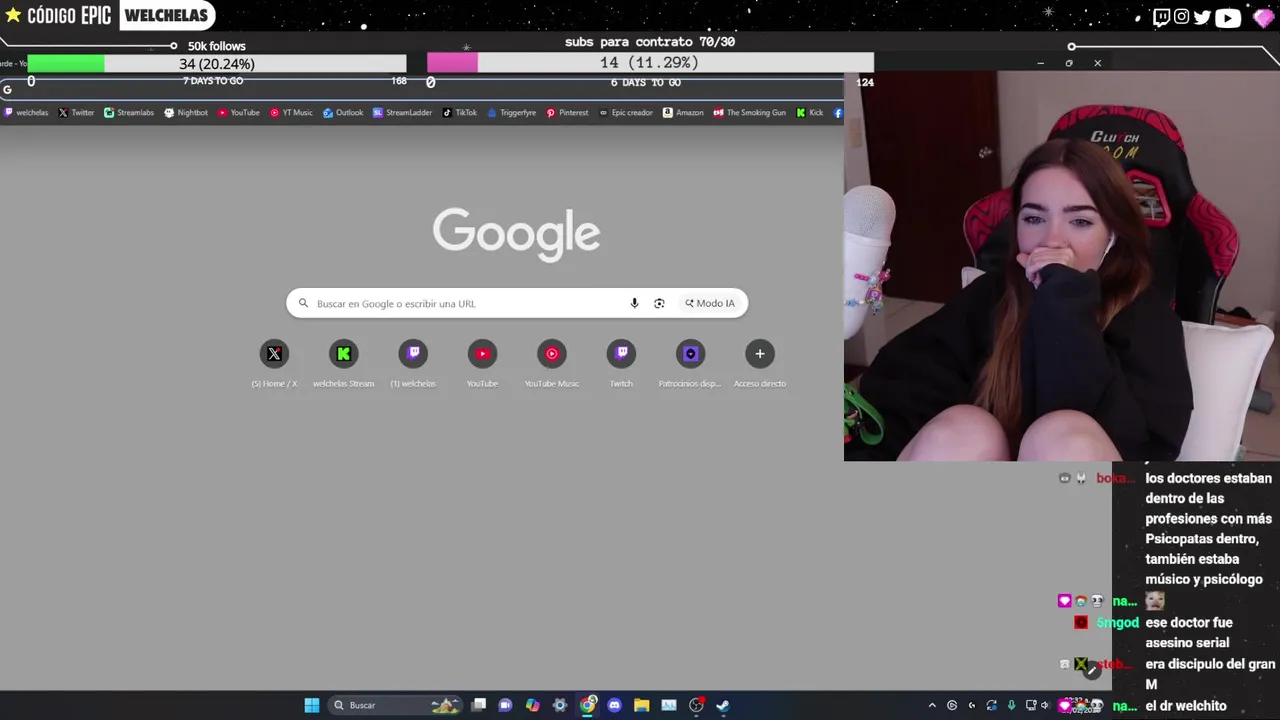The height and width of the screenshot is (720, 1280).
Task: Start voice search with microphone icon
Action: point(634,303)
